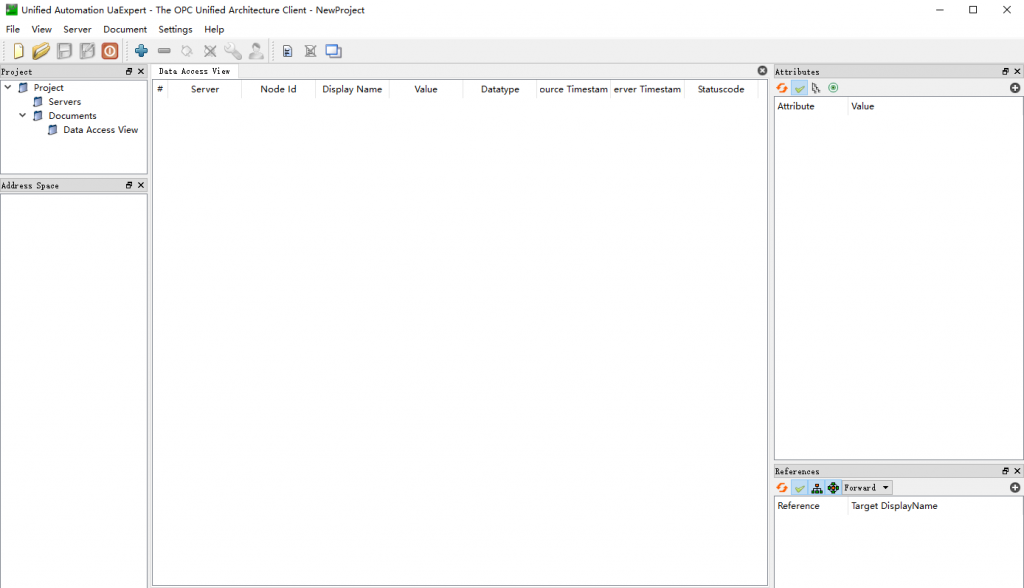Screen dimensions: 1024x588
Task: Open the View menu
Action: (41, 29)
